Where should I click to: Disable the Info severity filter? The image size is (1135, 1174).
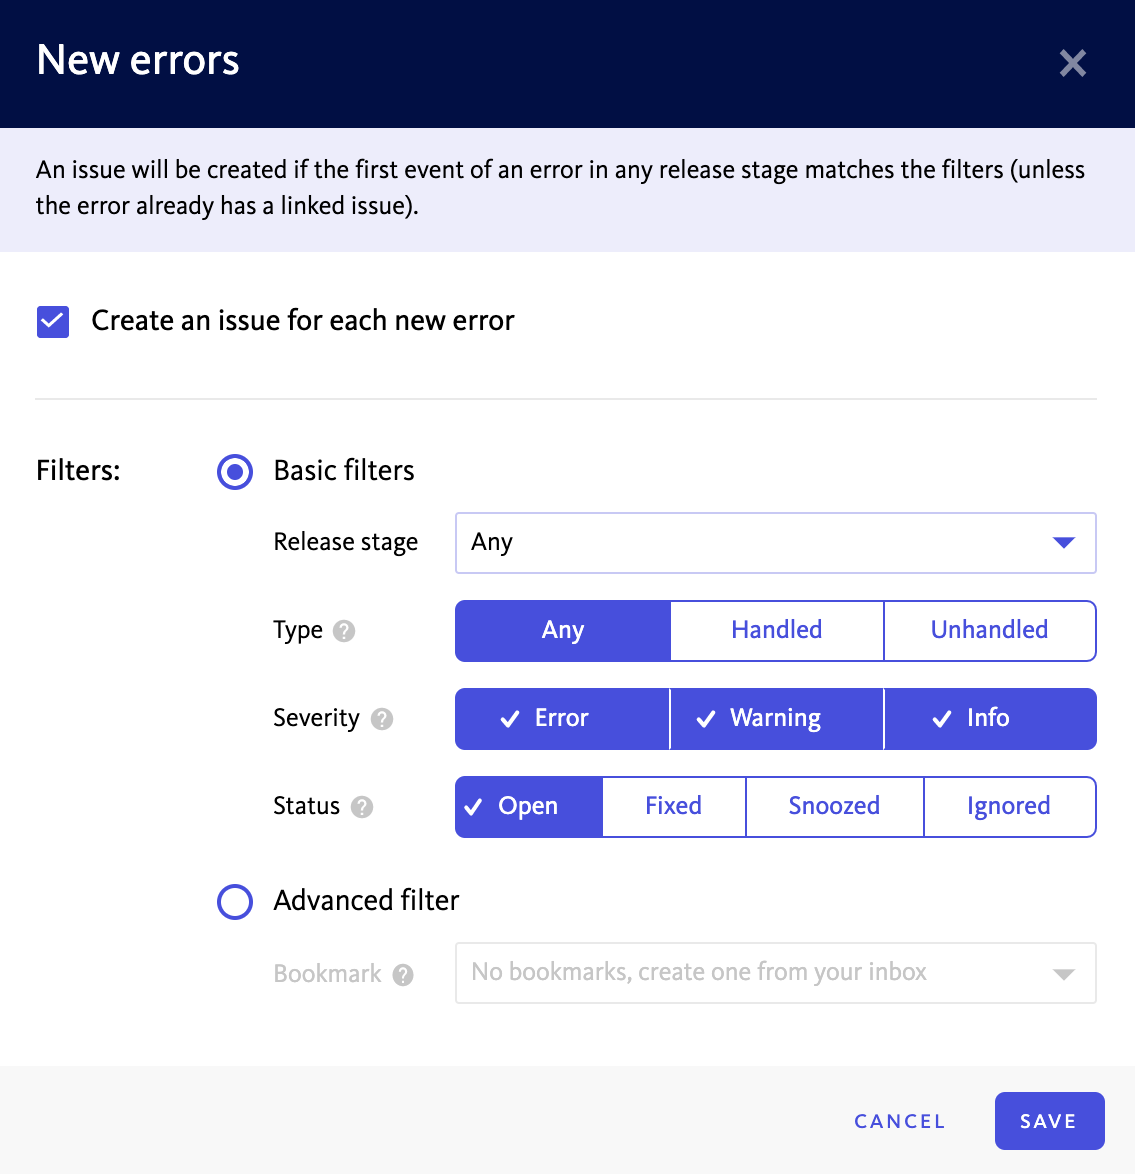pos(990,719)
